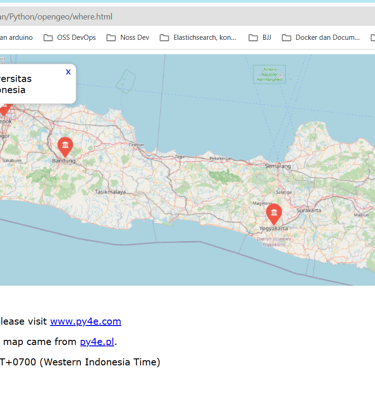375x401 pixels.
Task: Click the partly hidden marker under the popup
Action: pos(4,109)
